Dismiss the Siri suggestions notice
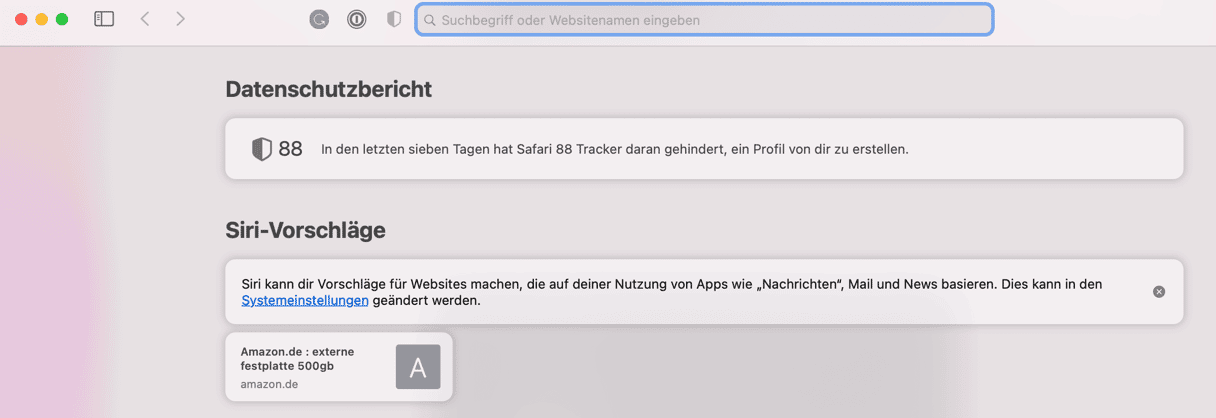This screenshot has height=418, width=1216. pos(1159,292)
